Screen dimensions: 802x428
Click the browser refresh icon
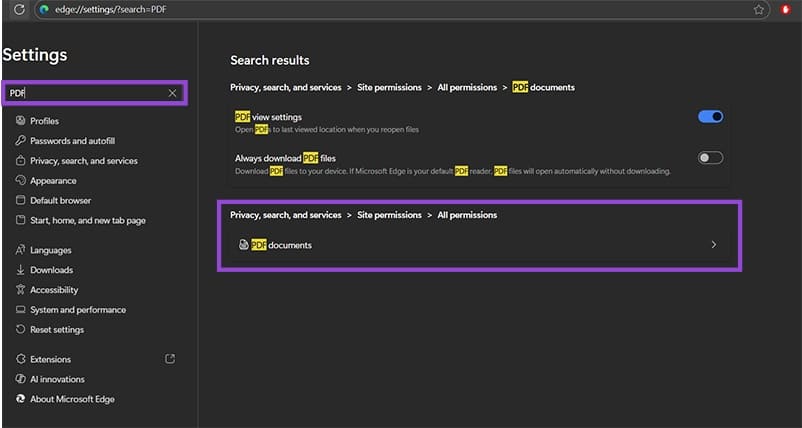19,9
